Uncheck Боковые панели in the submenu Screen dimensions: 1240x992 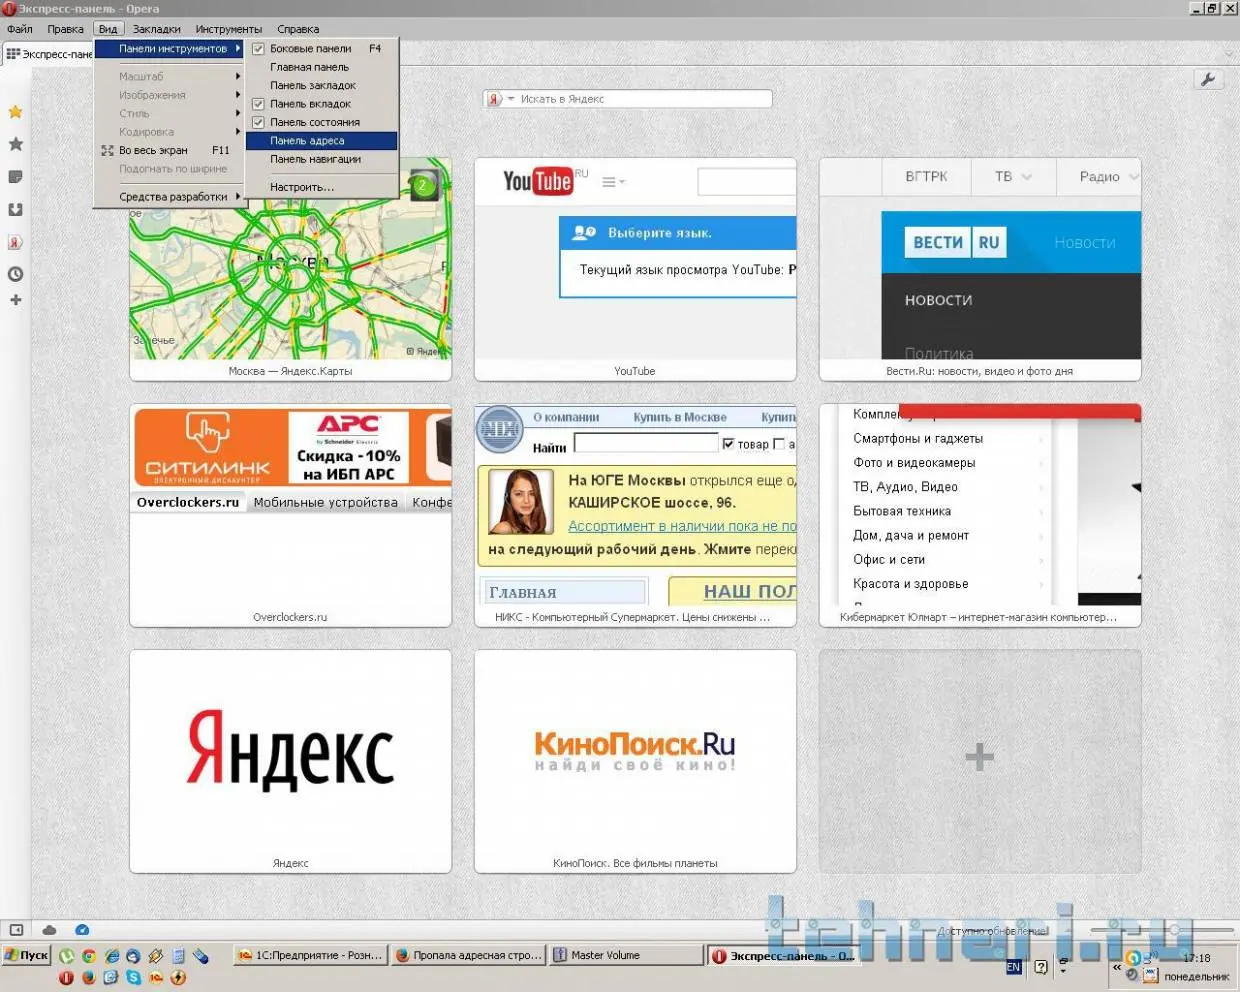[321, 48]
